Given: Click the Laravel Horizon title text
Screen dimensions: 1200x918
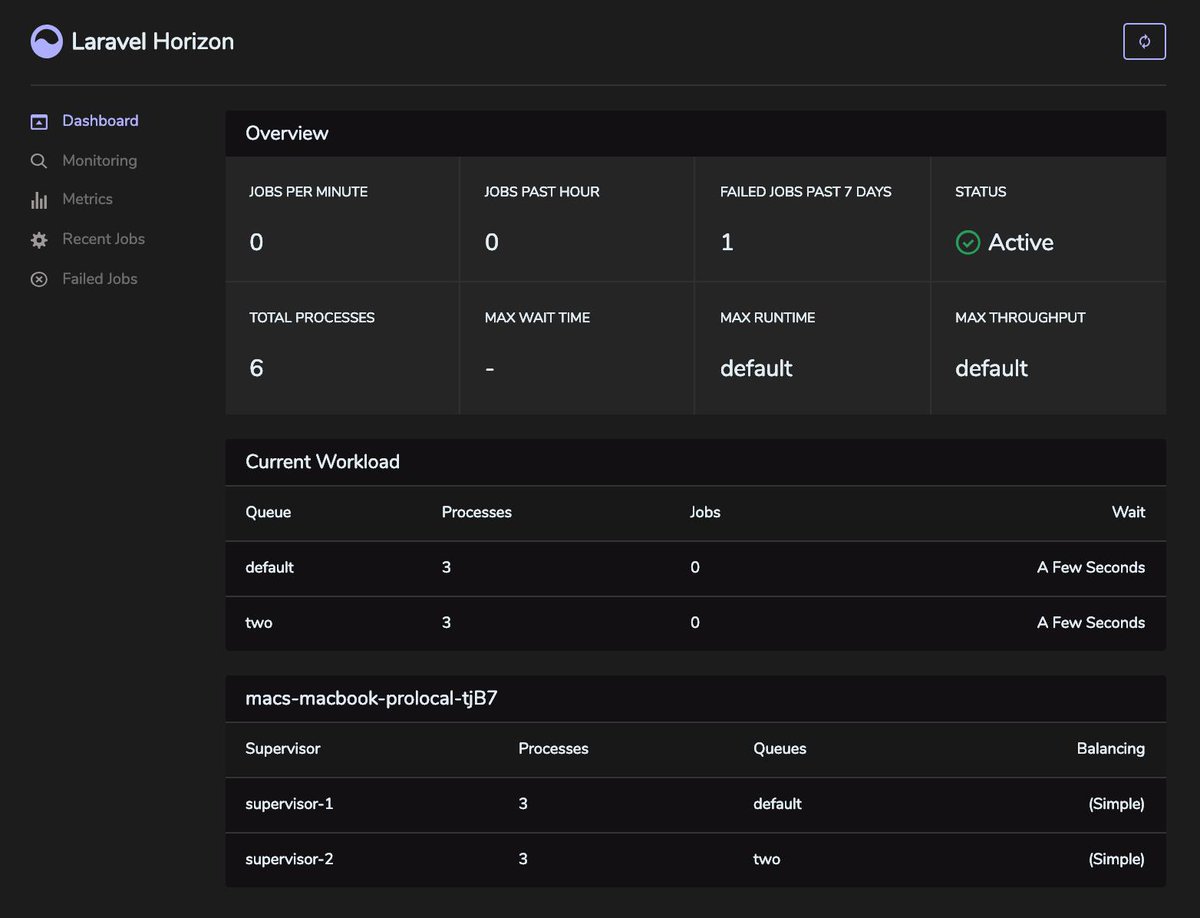Looking at the screenshot, I should (153, 42).
